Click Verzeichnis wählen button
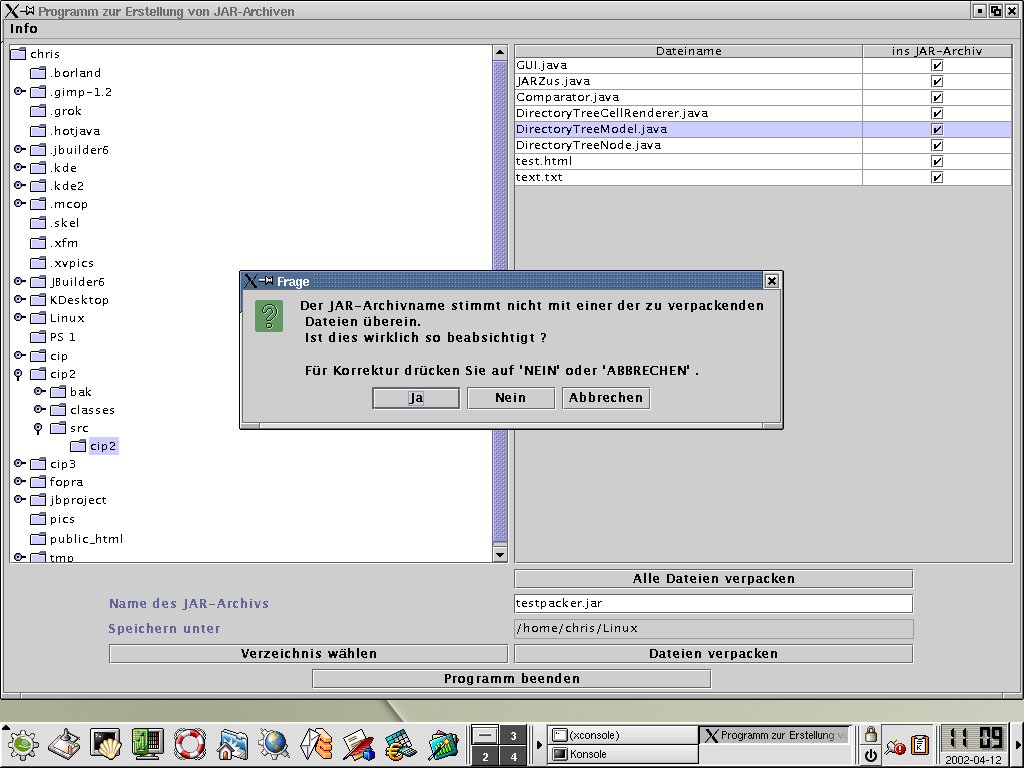Image resolution: width=1024 pixels, height=768 pixels. [308, 654]
